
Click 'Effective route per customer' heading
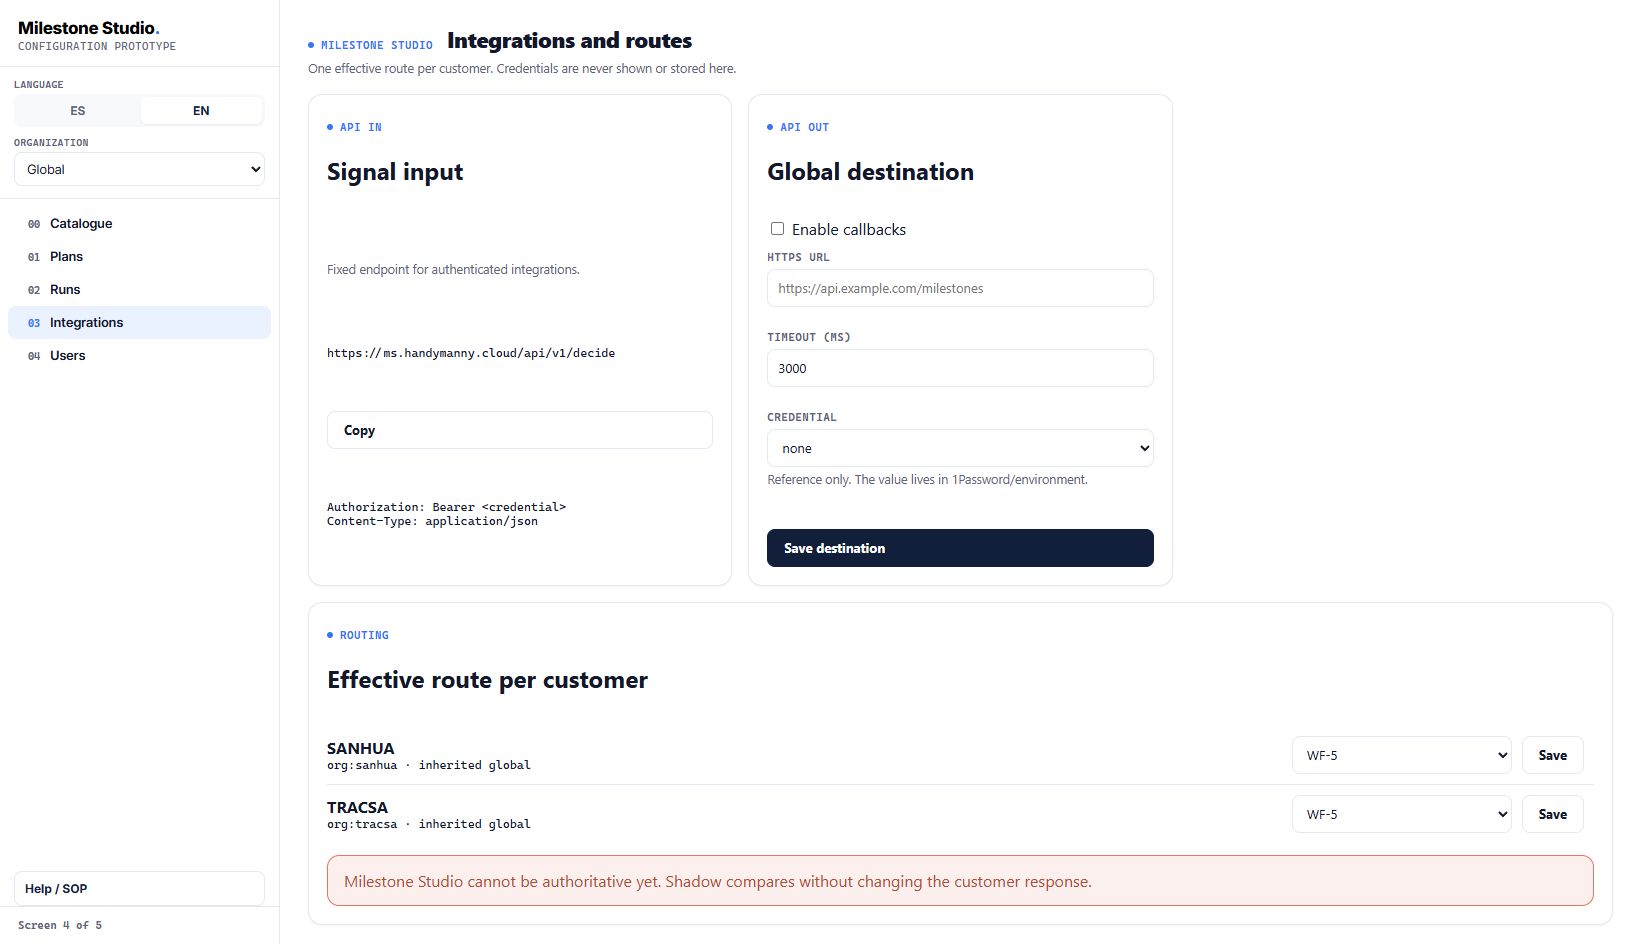point(487,680)
